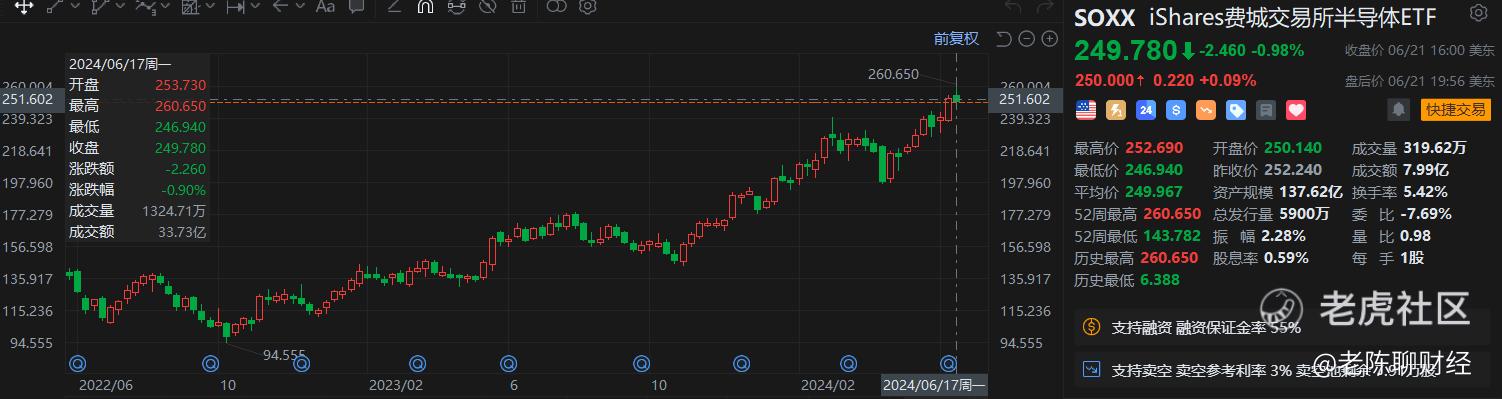
Task: Click the redo arrow above chart
Action: point(1045,8)
